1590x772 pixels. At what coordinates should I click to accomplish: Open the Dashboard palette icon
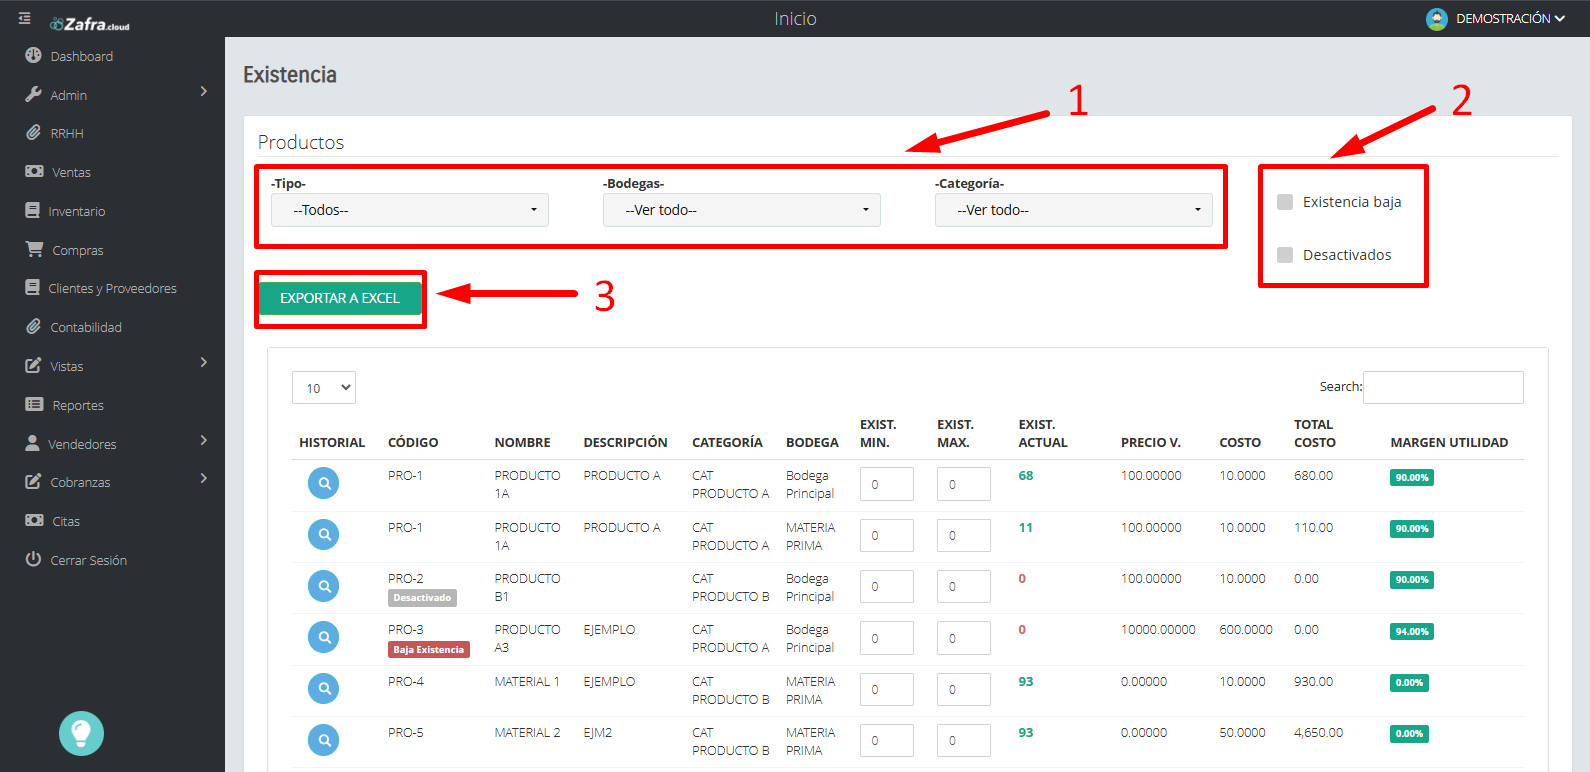coord(33,56)
